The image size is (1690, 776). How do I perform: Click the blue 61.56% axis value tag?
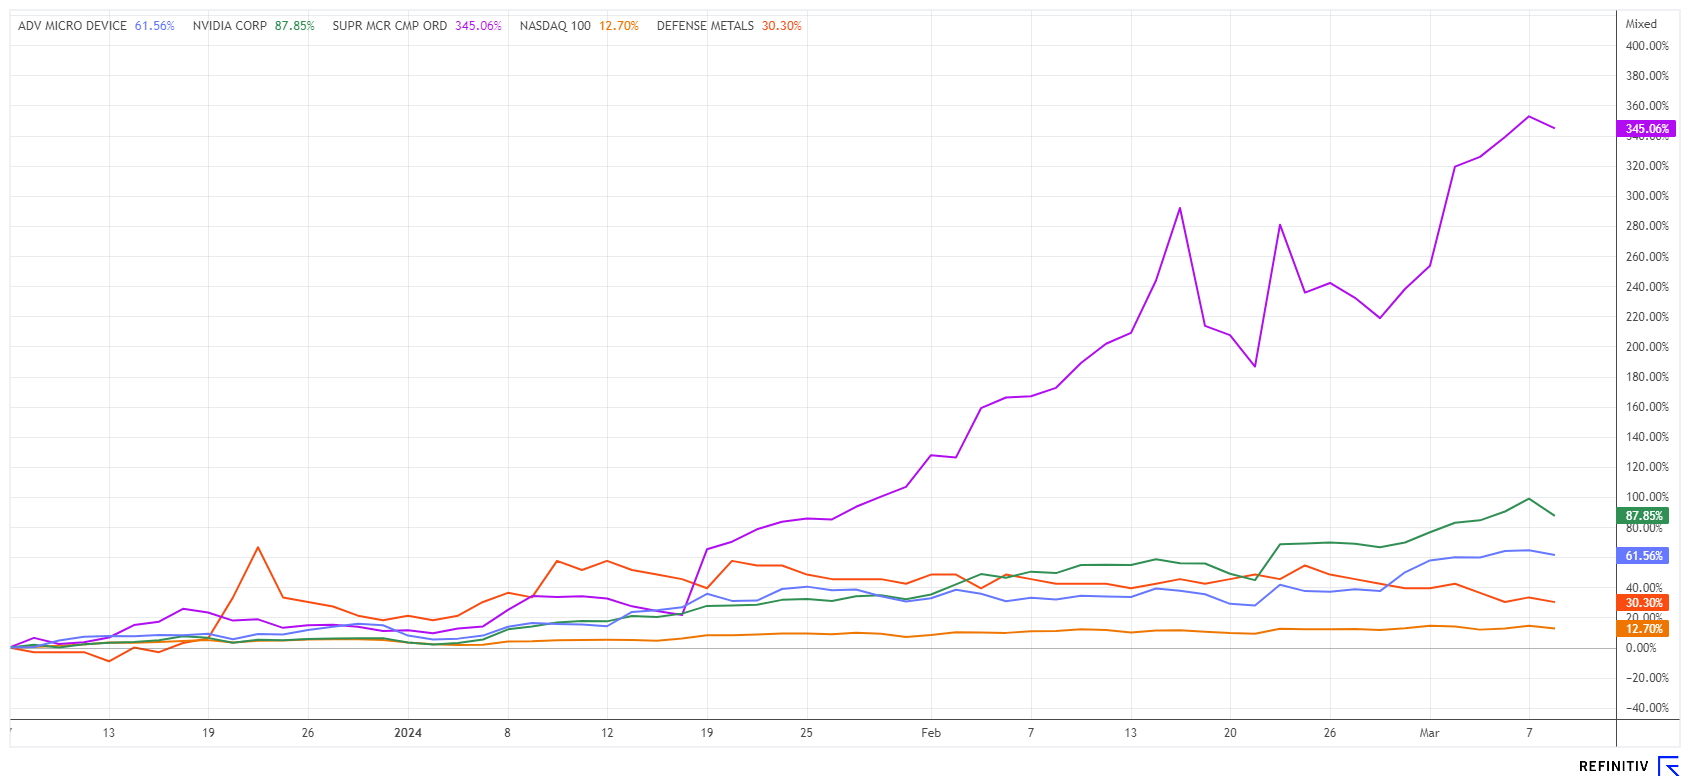tap(1643, 556)
